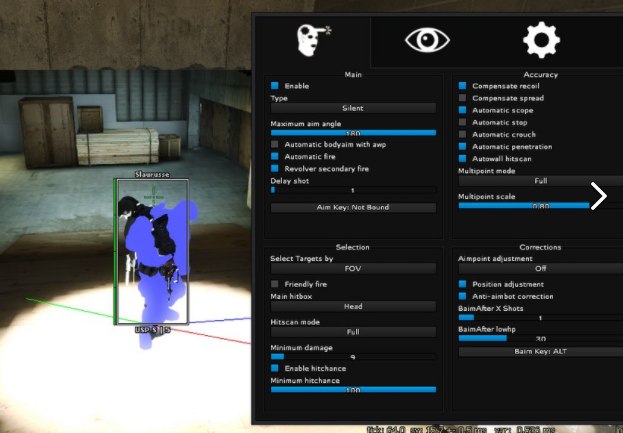Open the aimbot head-icon tab

[x=313, y=40]
